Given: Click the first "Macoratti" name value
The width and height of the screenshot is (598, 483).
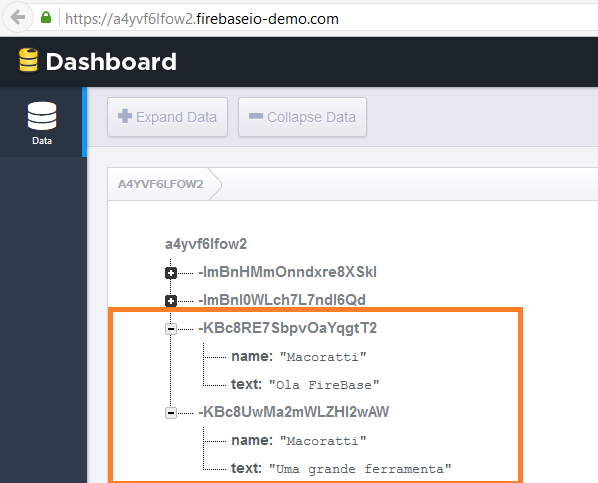Looking at the screenshot, I should click(x=323, y=357).
